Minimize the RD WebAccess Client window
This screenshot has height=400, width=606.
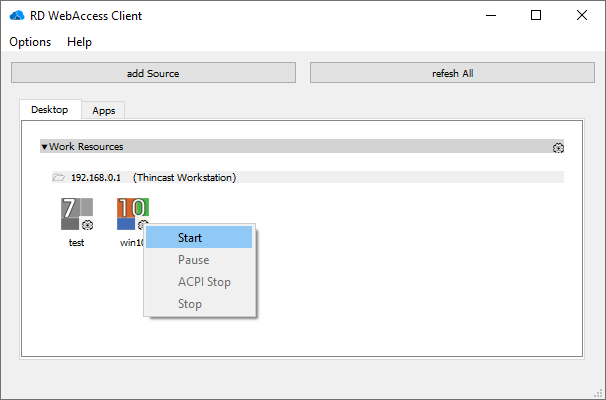pos(491,15)
